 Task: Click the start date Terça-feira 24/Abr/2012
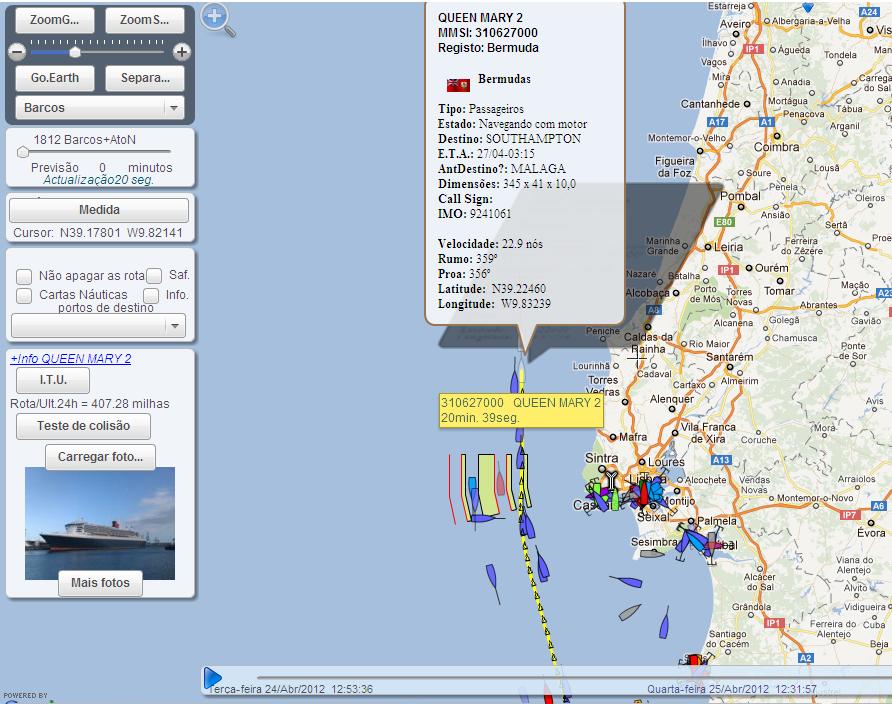pyautogui.click(x=290, y=689)
